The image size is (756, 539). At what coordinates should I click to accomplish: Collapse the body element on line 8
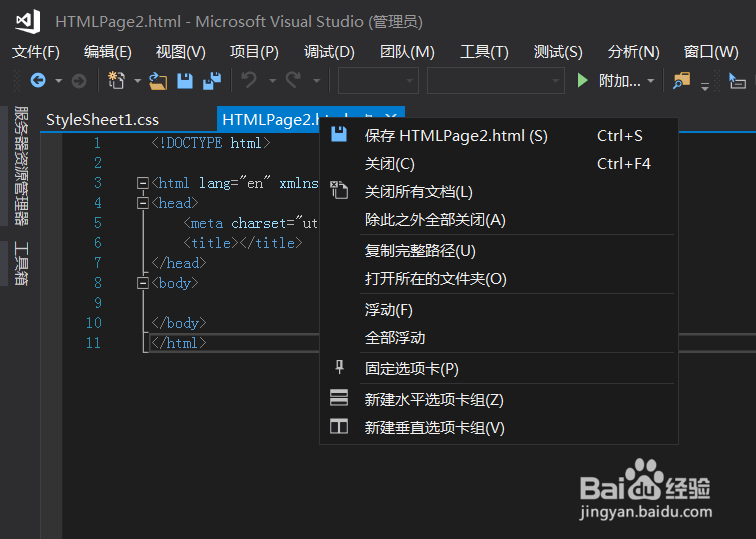pyautogui.click(x=143, y=283)
